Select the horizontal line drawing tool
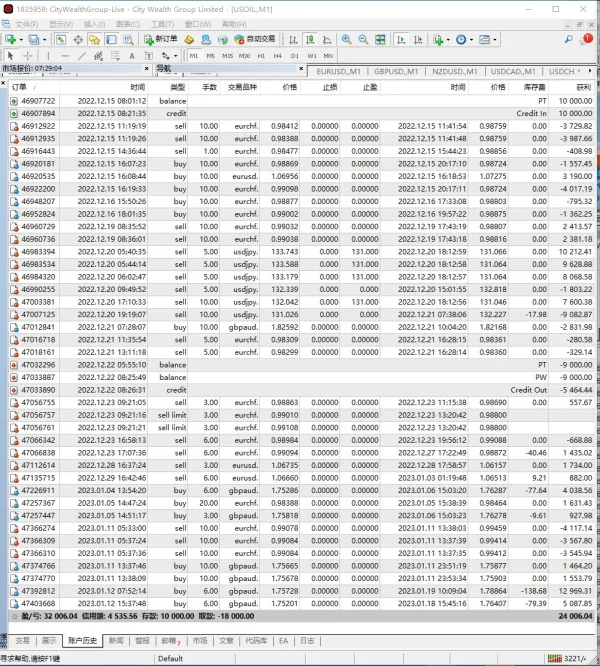600x666 pixels. coord(65,56)
